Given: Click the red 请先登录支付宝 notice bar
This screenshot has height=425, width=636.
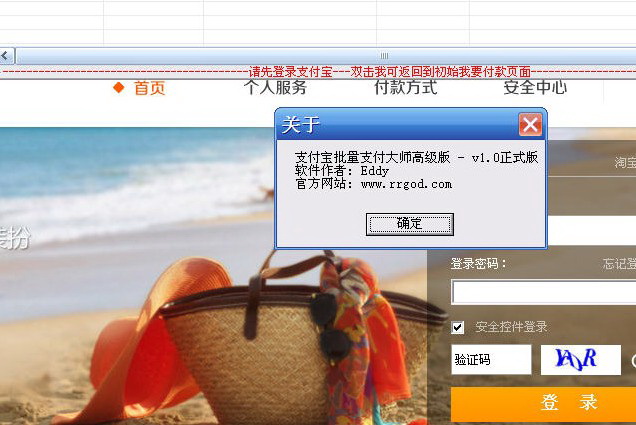Looking at the screenshot, I should coord(318,72).
